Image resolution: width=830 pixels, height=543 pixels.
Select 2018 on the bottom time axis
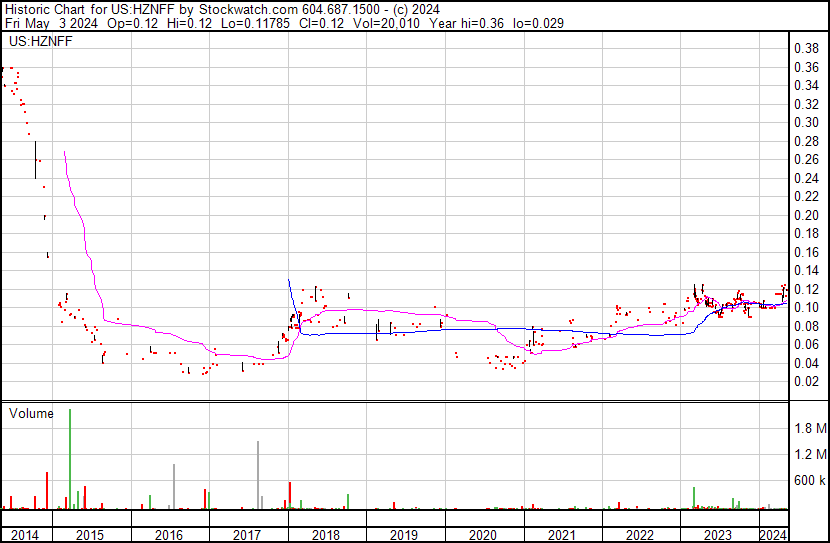(326, 535)
